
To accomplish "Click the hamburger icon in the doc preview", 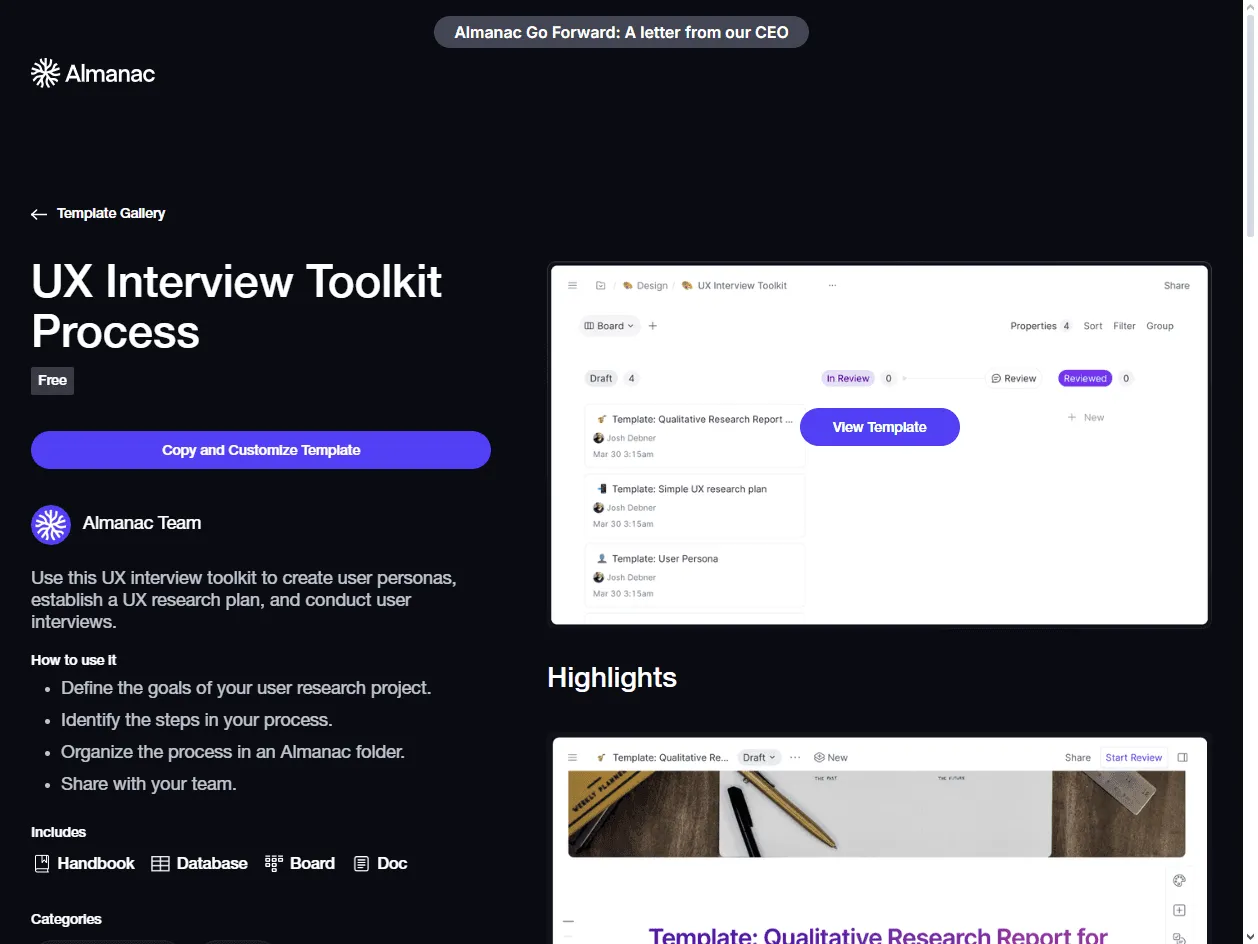I will tap(573, 758).
